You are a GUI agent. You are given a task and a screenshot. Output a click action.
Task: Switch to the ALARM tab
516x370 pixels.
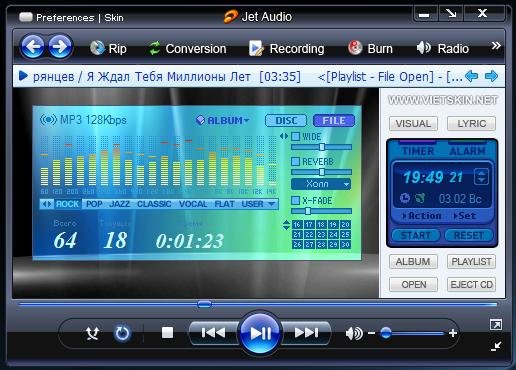click(467, 151)
